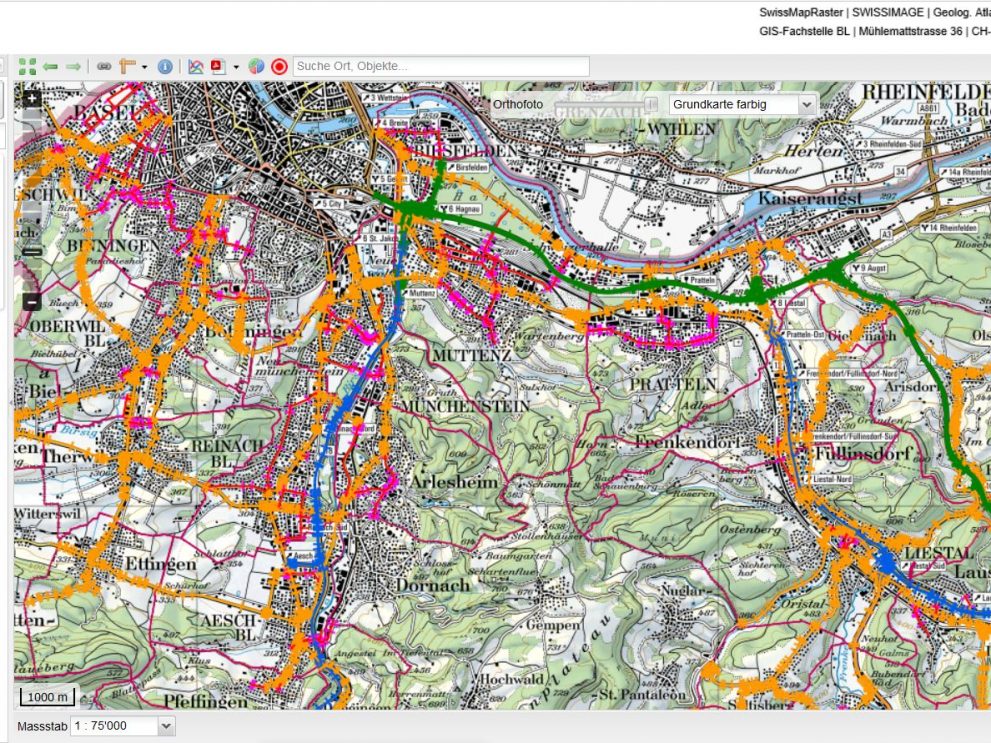Open the Grundkarte farbig basemap dropdown
Screen dimensions: 991x743
coord(742,104)
